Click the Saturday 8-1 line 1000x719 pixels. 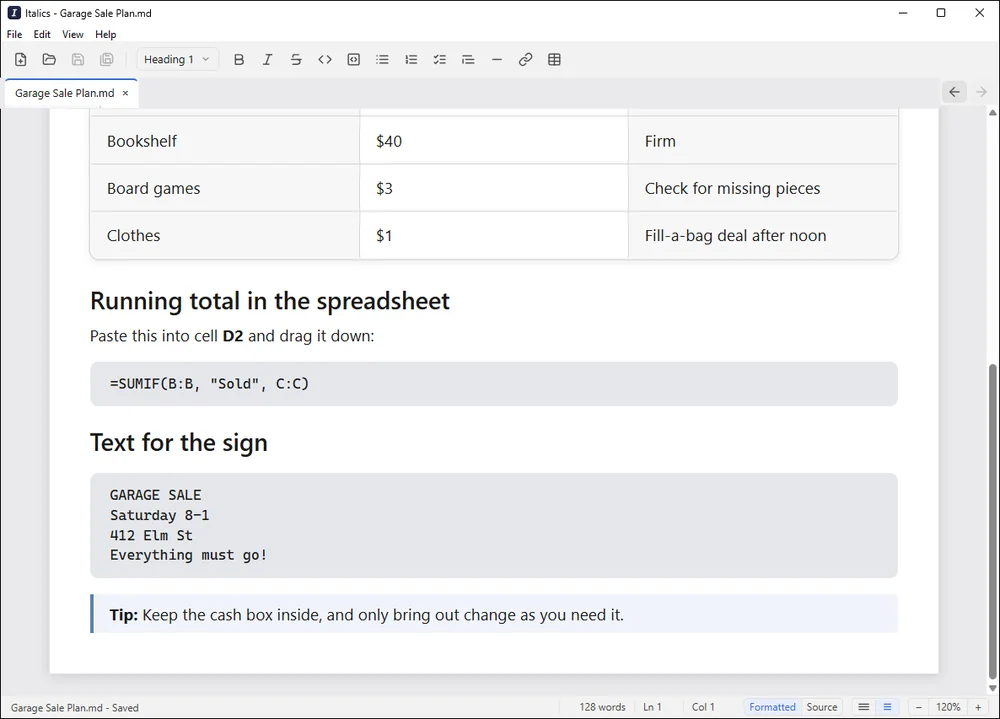click(x=159, y=515)
